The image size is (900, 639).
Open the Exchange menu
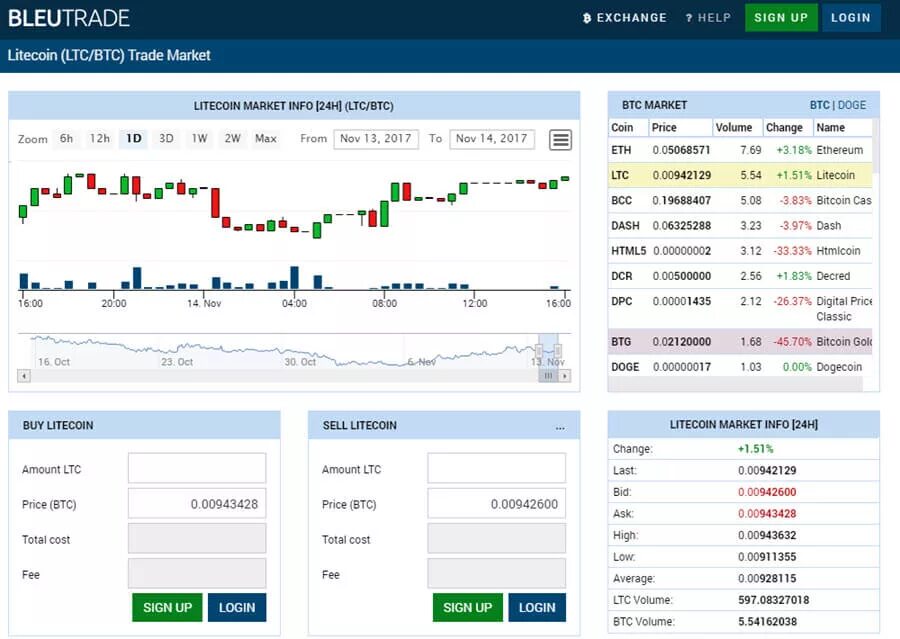pyautogui.click(x=624, y=18)
